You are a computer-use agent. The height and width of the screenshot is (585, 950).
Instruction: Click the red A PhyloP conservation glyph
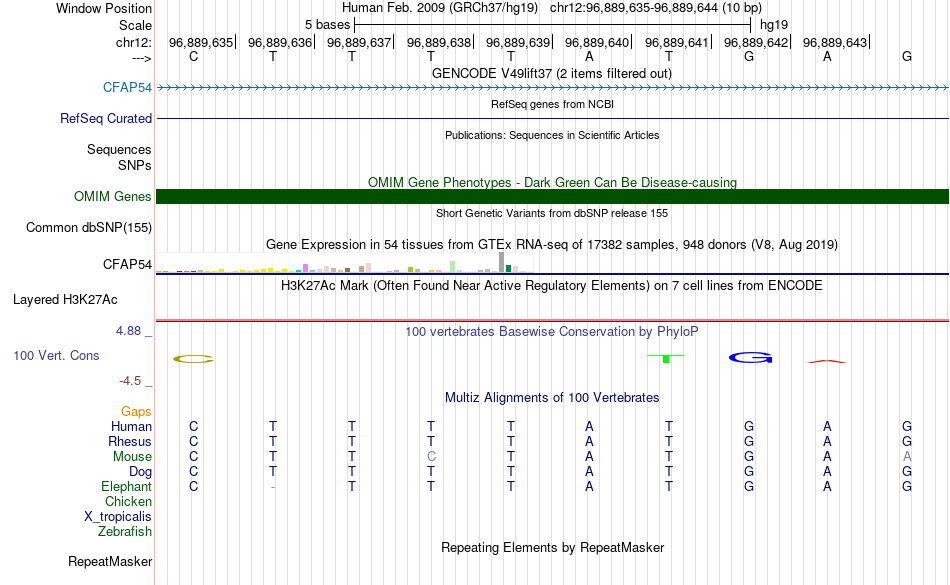[826, 362]
